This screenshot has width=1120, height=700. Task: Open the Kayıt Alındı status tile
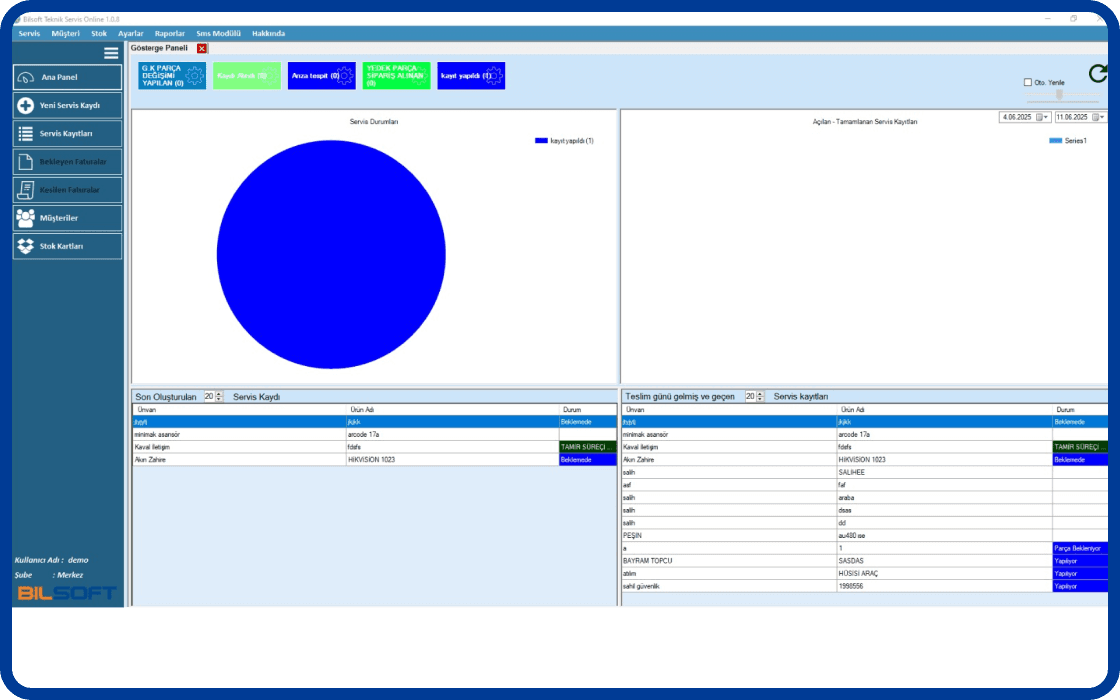click(x=246, y=76)
